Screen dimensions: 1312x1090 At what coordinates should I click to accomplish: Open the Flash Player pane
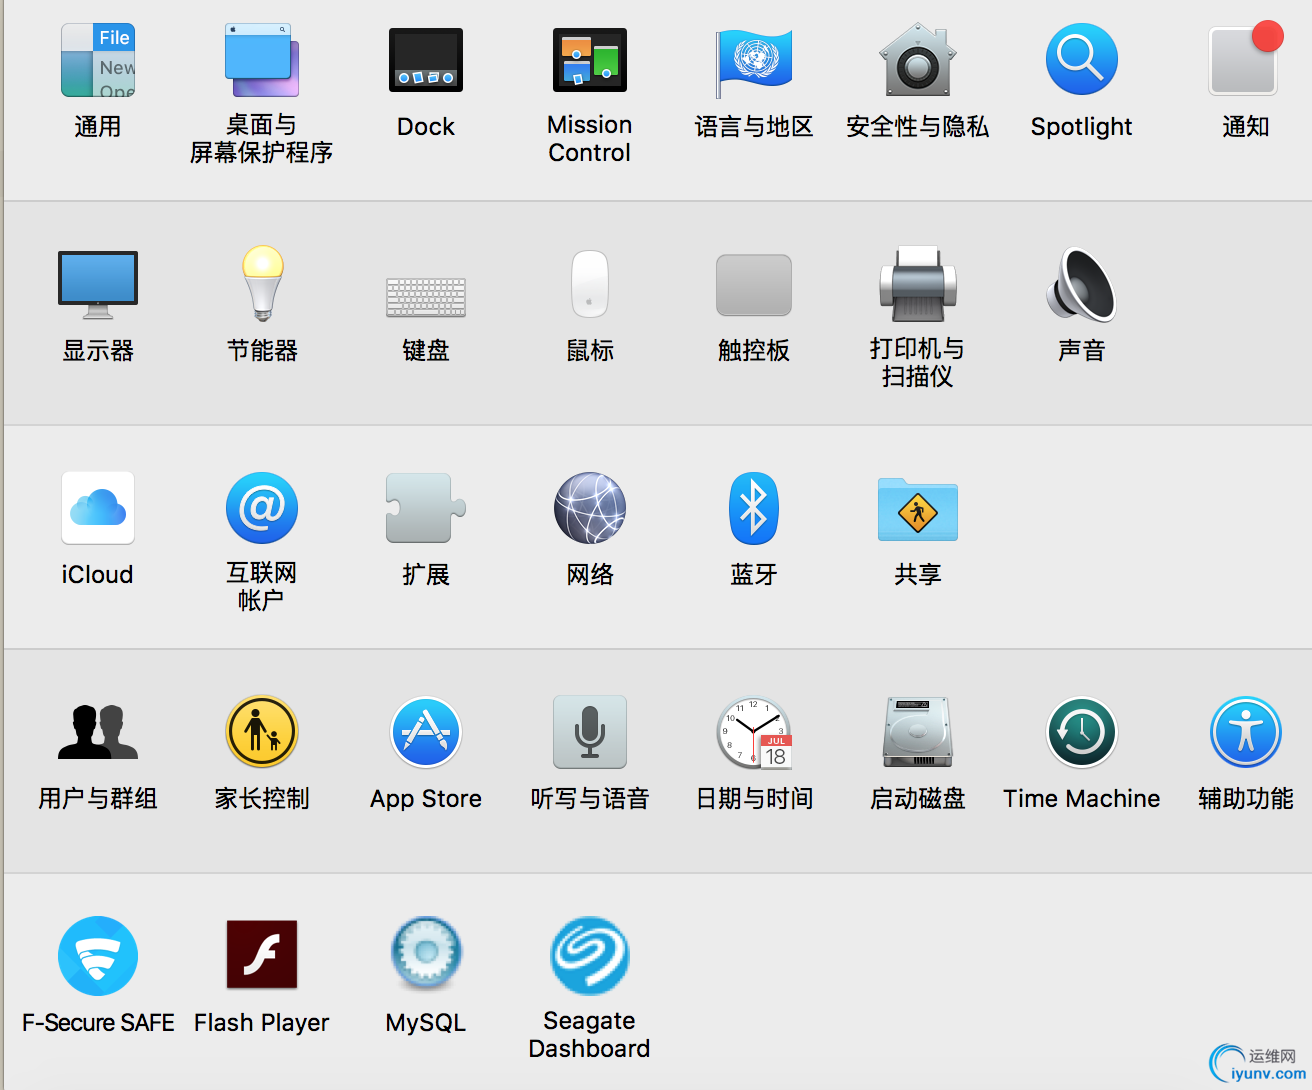click(x=262, y=954)
